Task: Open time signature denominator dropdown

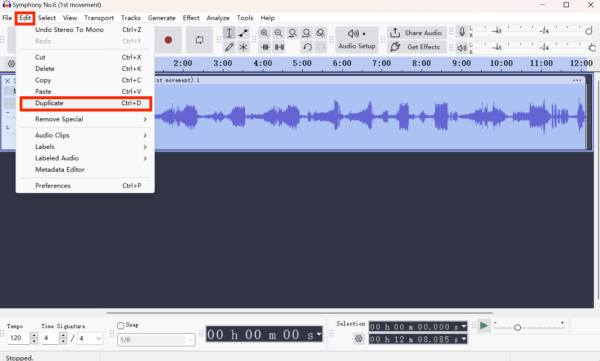Action: click(90, 338)
